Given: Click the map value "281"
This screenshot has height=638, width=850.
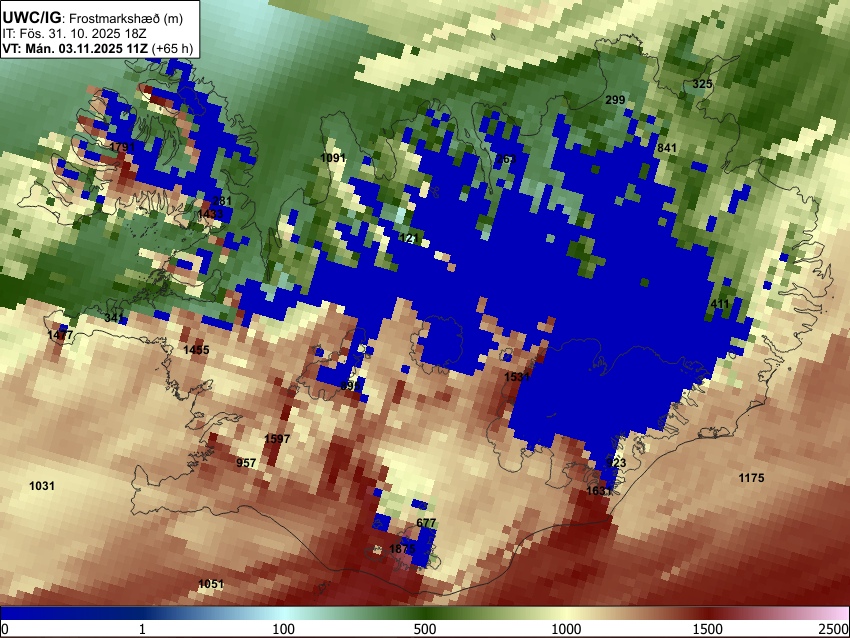Looking at the screenshot, I should pos(222,201).
